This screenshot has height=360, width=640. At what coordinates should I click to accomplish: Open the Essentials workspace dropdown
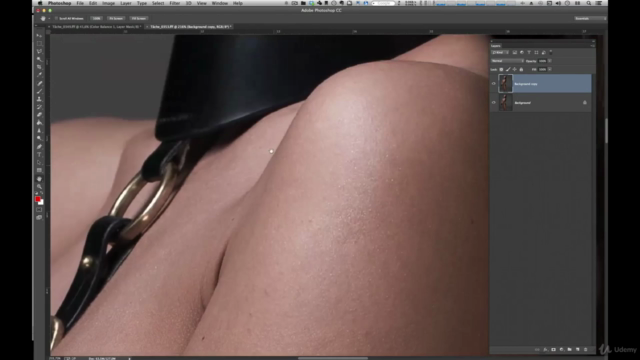tap(590, 18)
